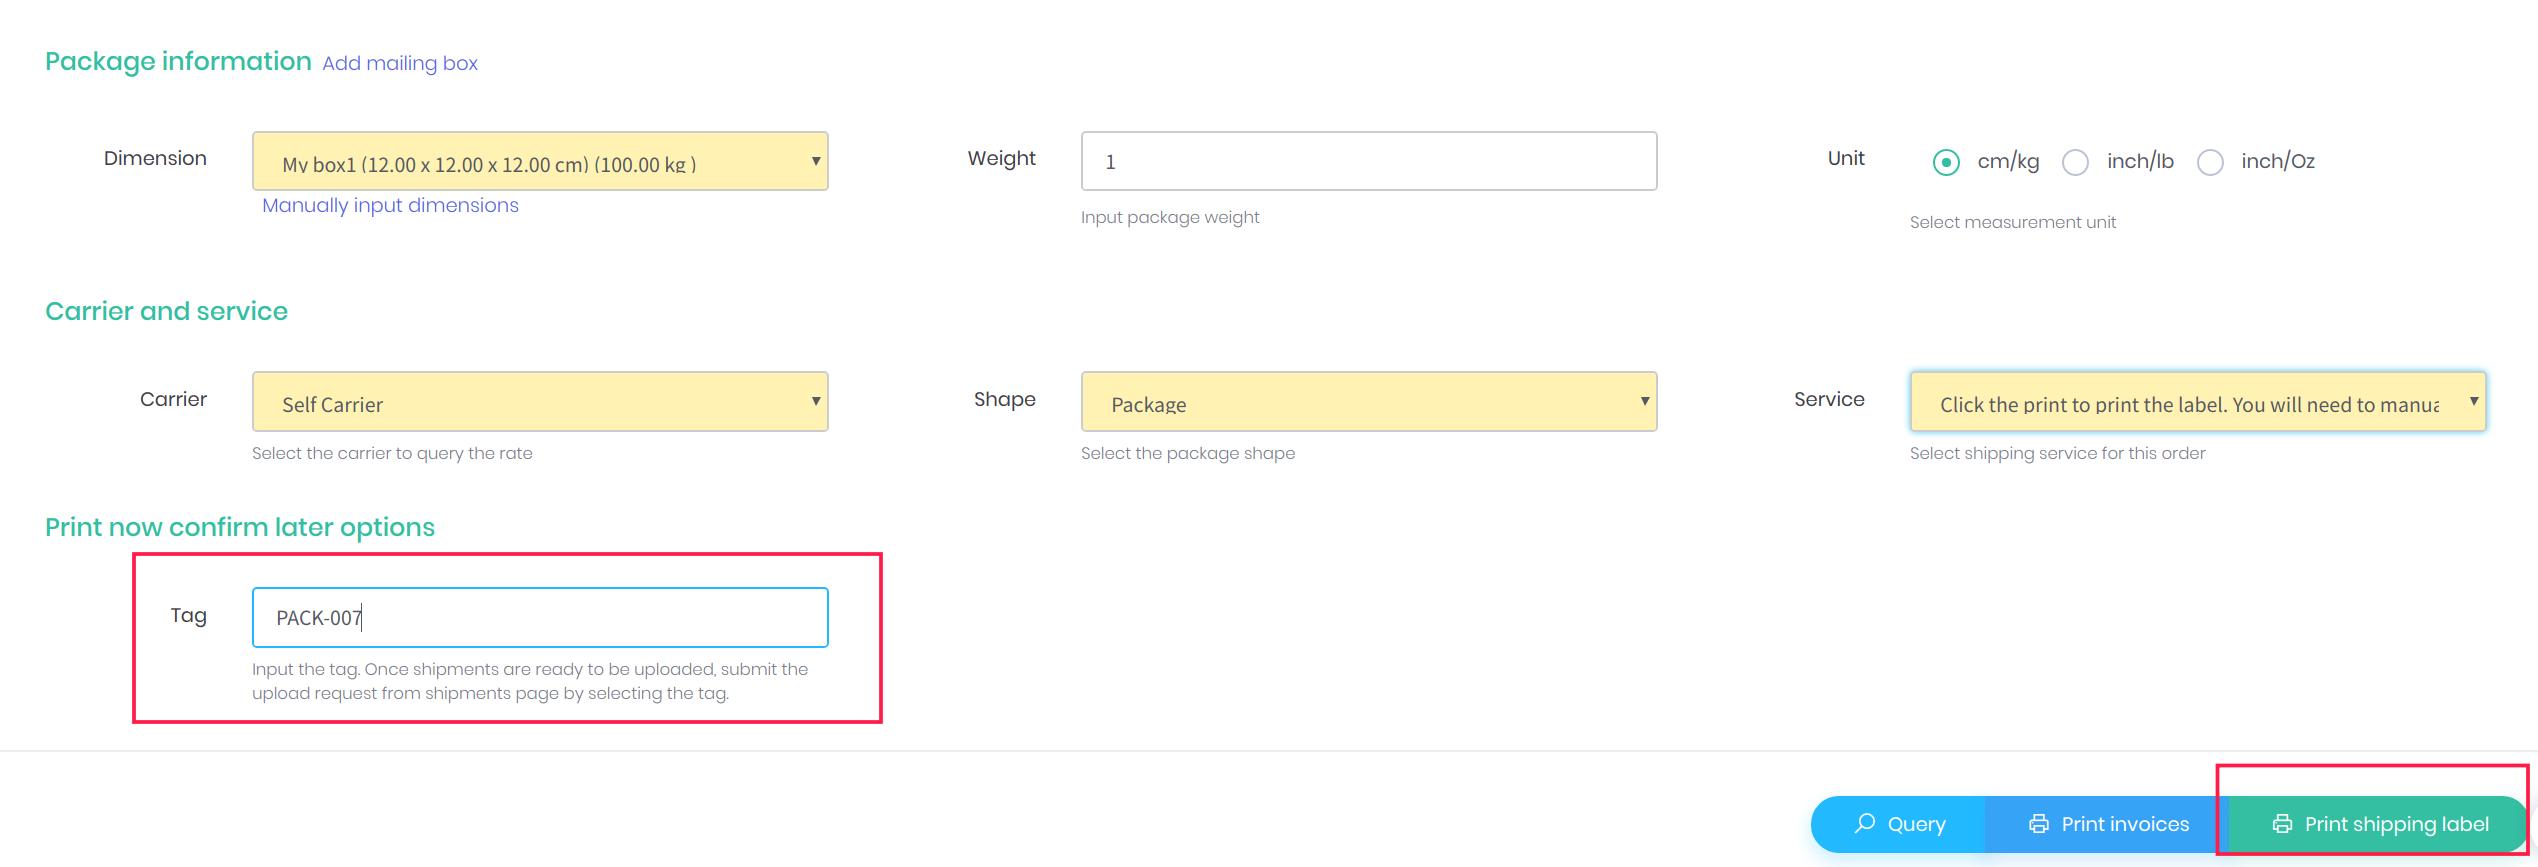Click the Shape dropdown arrow icon
The image size is (2538, 867).
(1644, 401)
